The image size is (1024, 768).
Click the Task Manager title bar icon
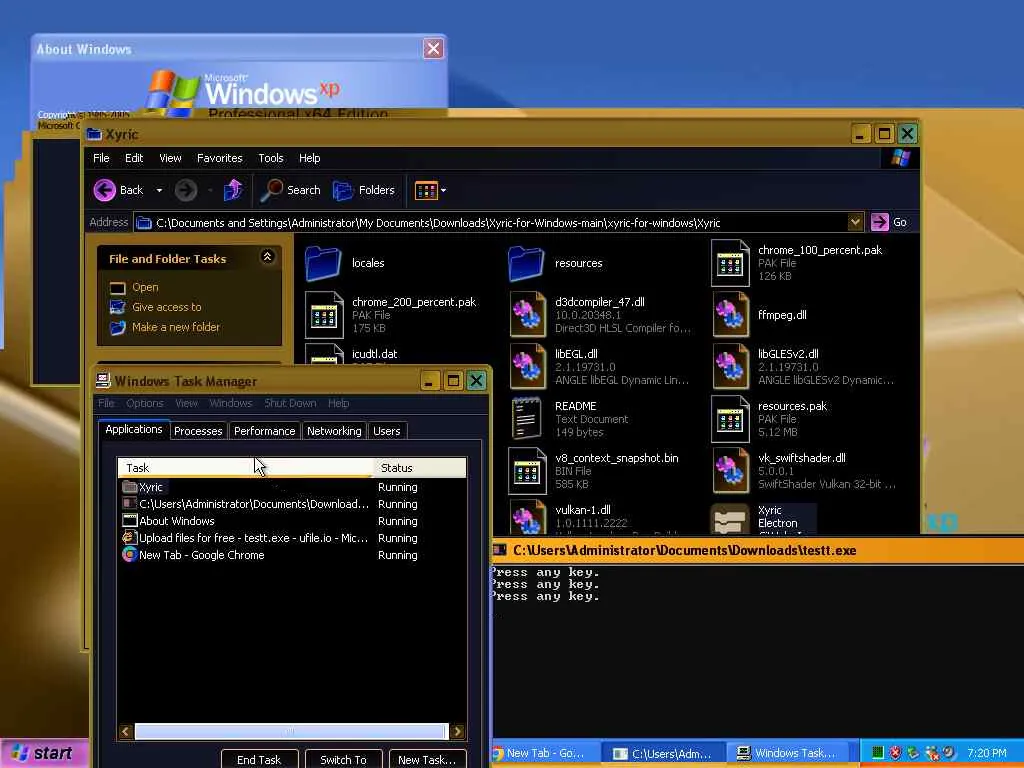tap(103, 380)
